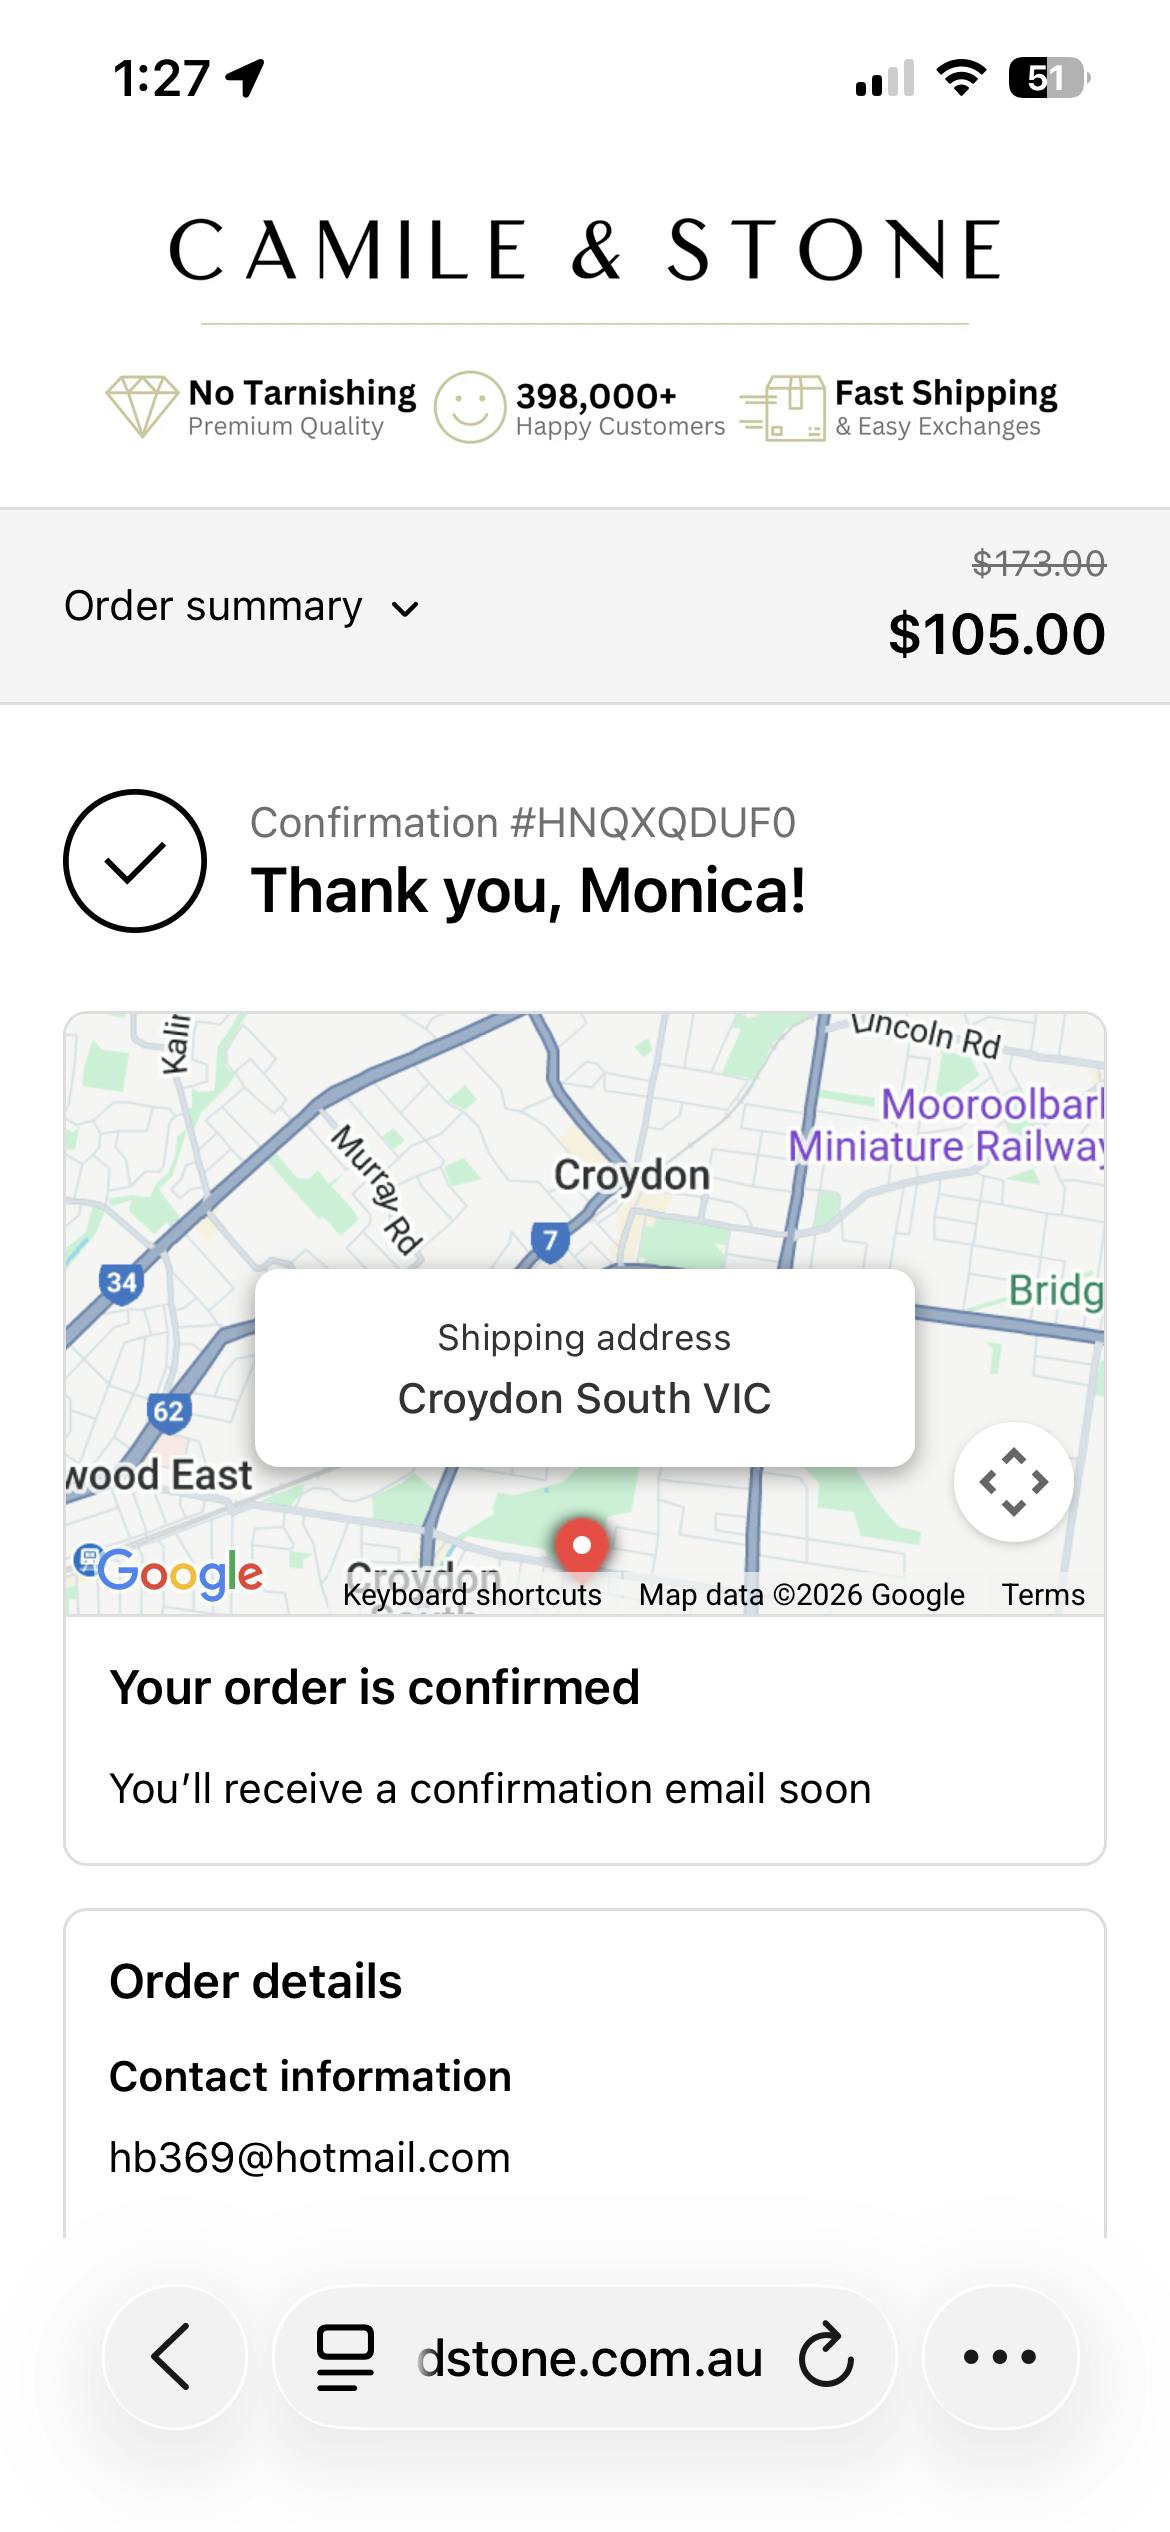Tap the smiley Happy Customers icon
The height and width of the screenshot is (2532, 1170).
pos(469,407)
